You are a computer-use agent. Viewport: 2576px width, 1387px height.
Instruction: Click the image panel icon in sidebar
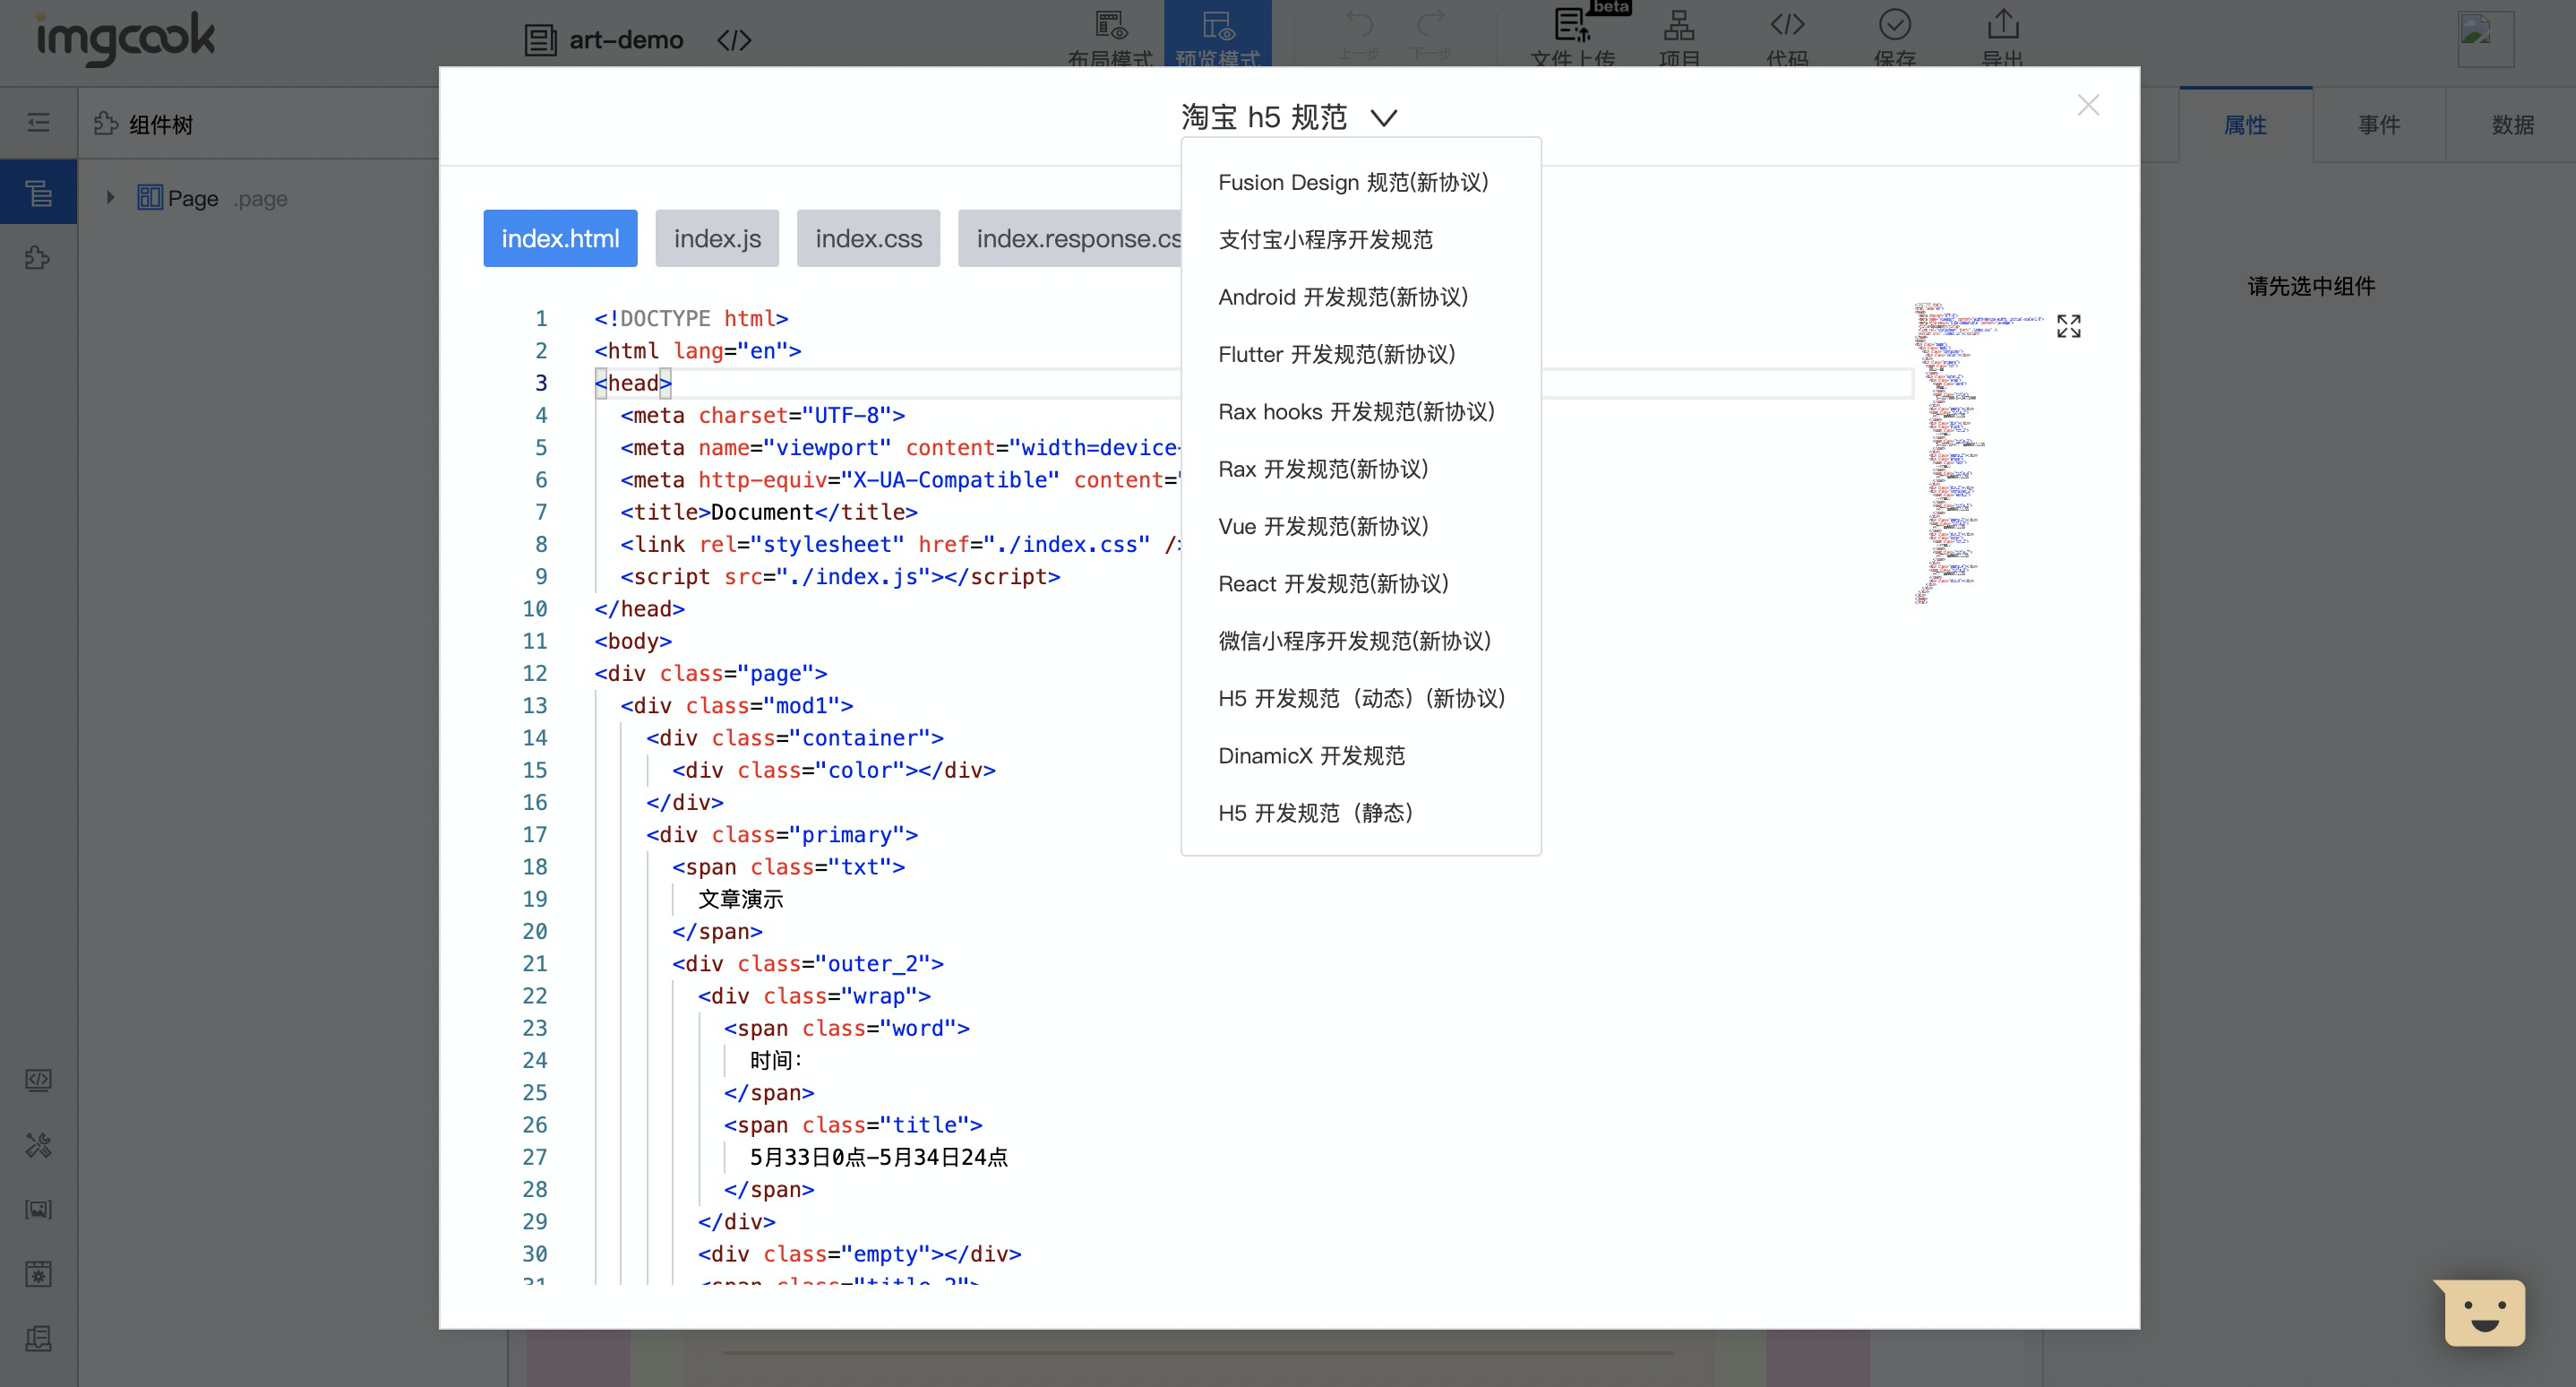point(38,1210)
